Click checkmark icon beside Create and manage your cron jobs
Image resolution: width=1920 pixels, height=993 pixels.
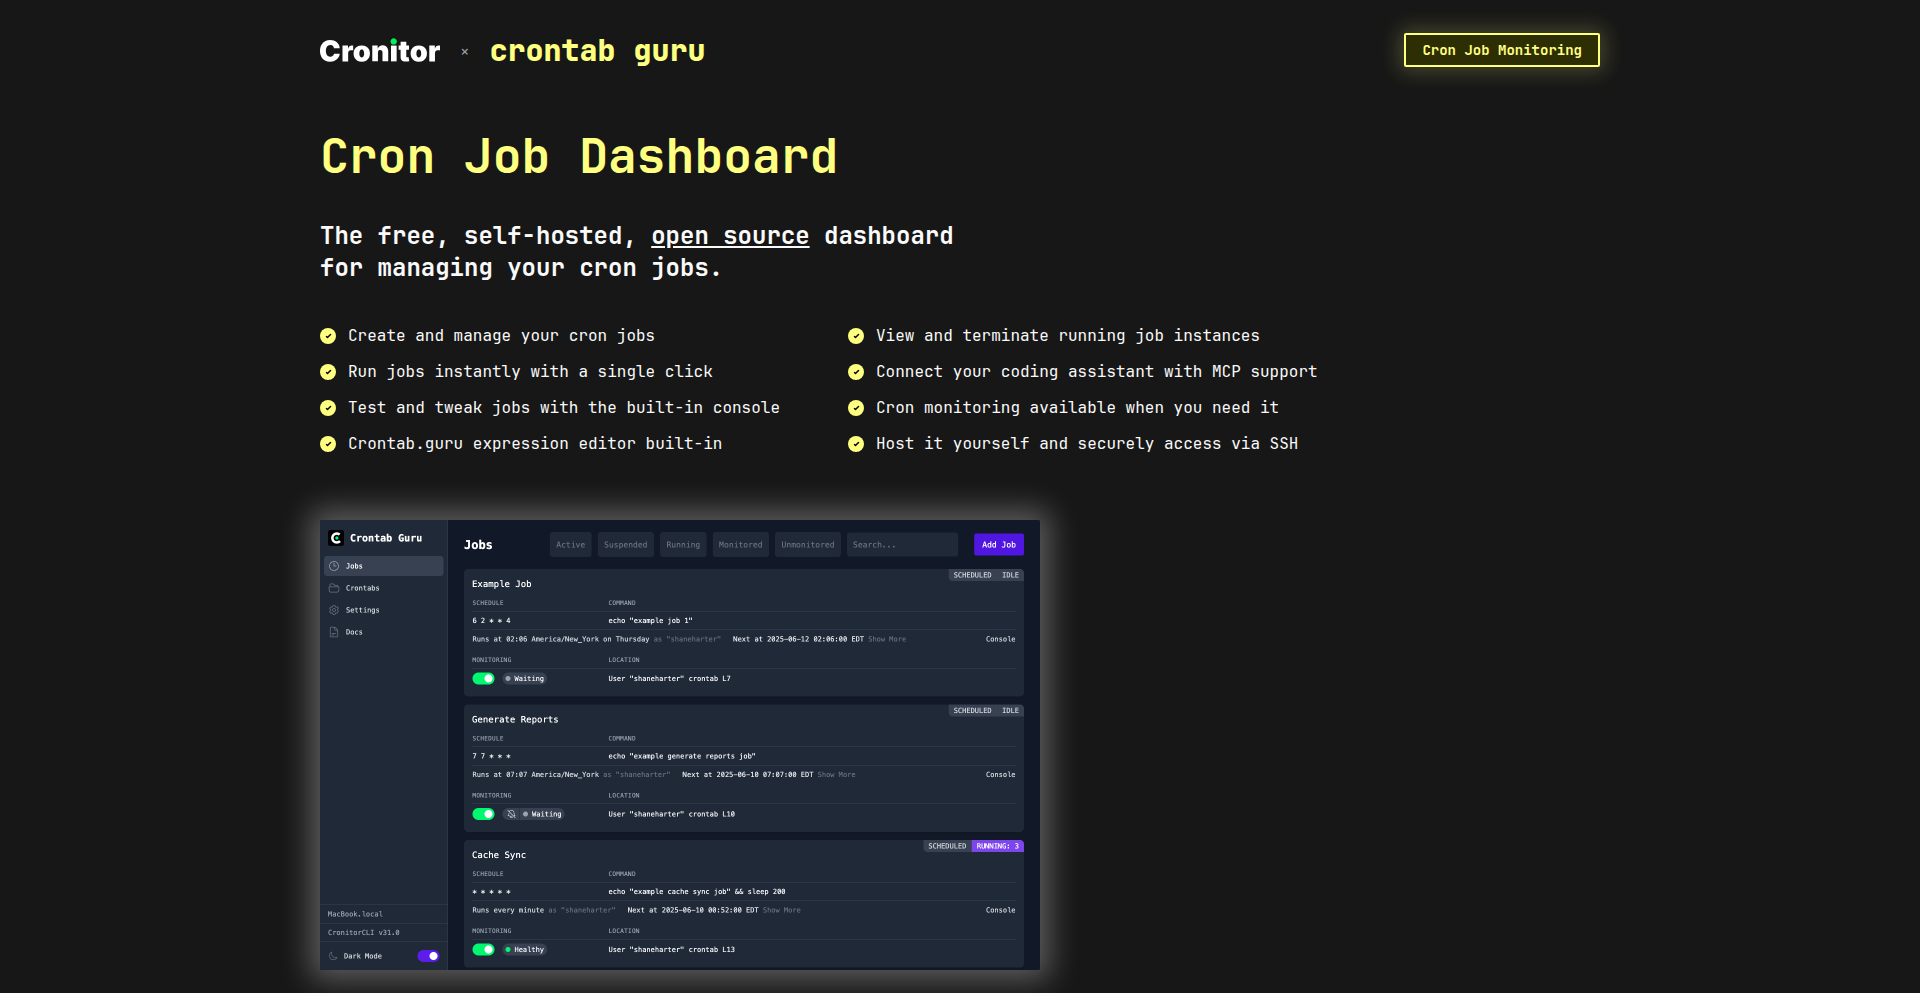[328, 336]
